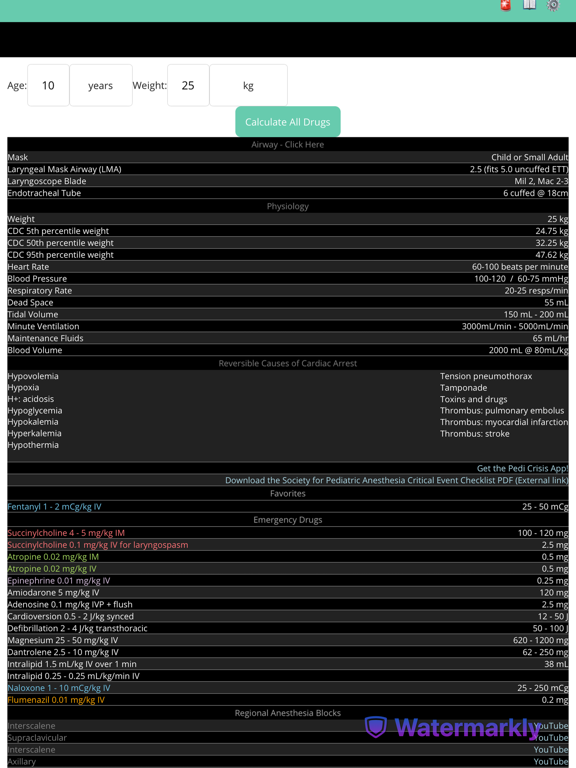The height and width of the screenshot is (768, 576).
Task: Click Intralipid 0.25 mL/kg/min IV row
Action: point(288,676)
